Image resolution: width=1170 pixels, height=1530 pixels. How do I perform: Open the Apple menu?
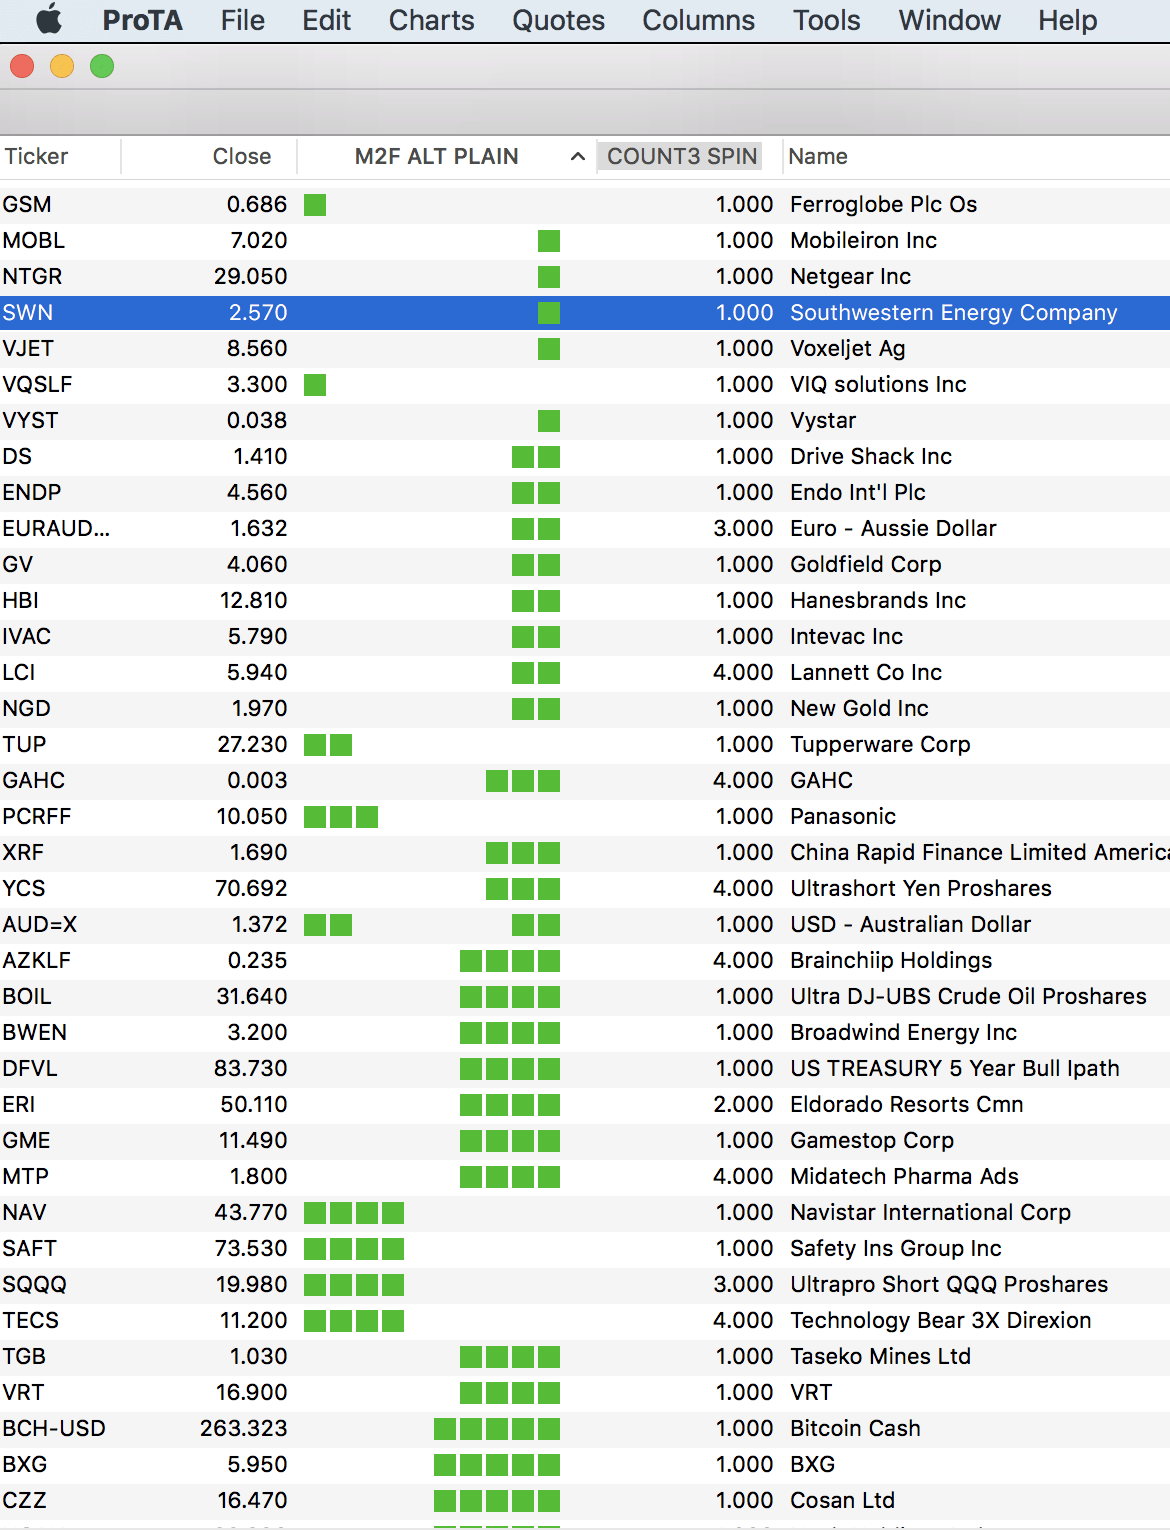click(48, 20)
